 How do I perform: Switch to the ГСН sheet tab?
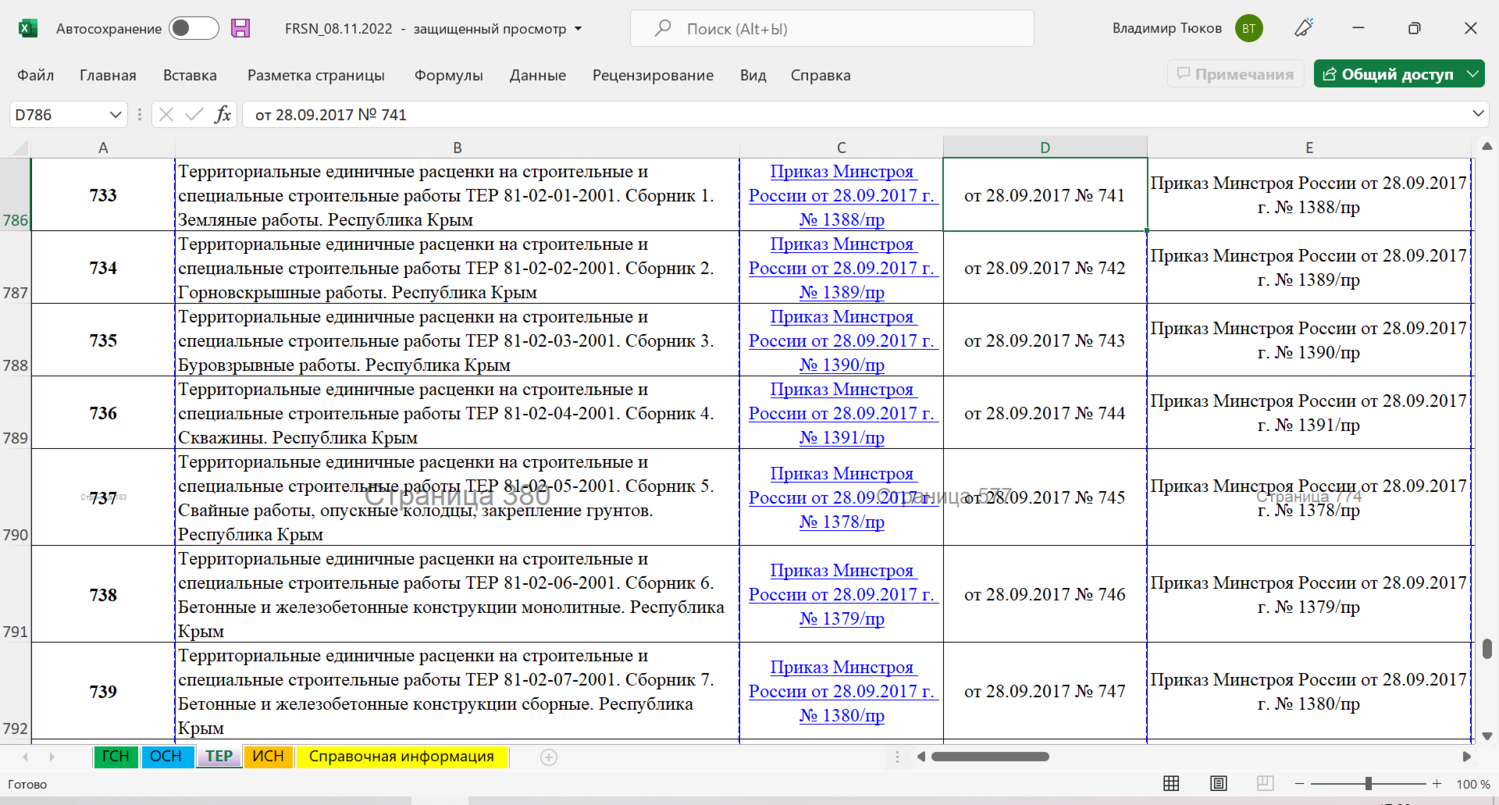click(x=115, y=757)
